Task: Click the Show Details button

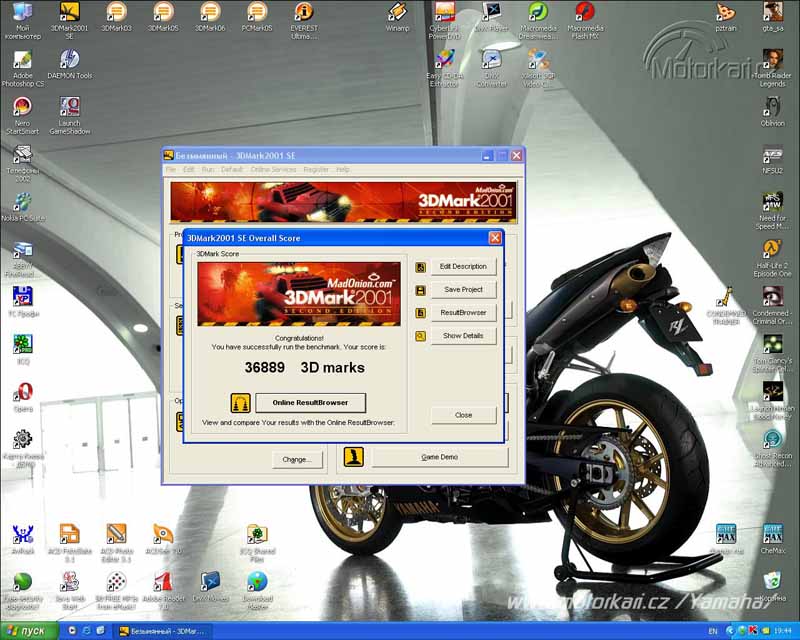Action: (463, 335)
